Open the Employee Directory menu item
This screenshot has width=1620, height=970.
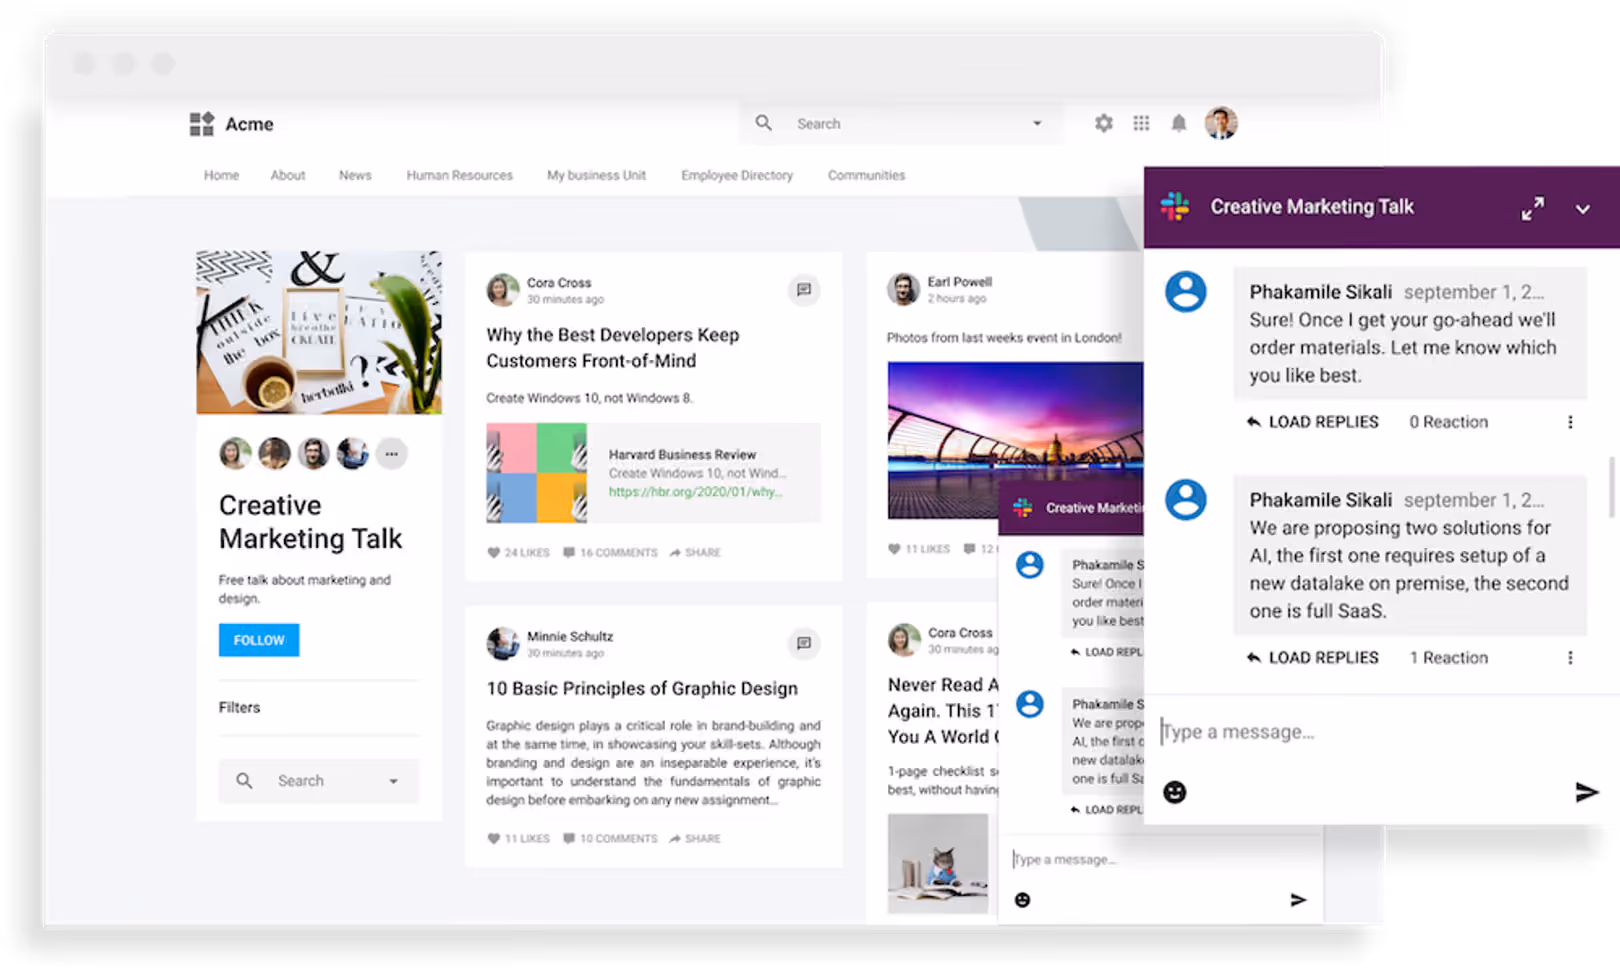tap(737, 175)
